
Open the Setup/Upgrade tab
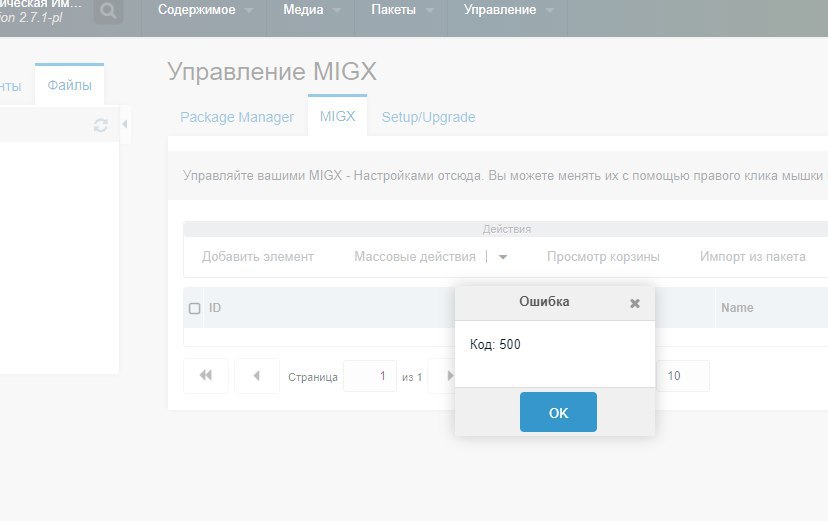428,117
